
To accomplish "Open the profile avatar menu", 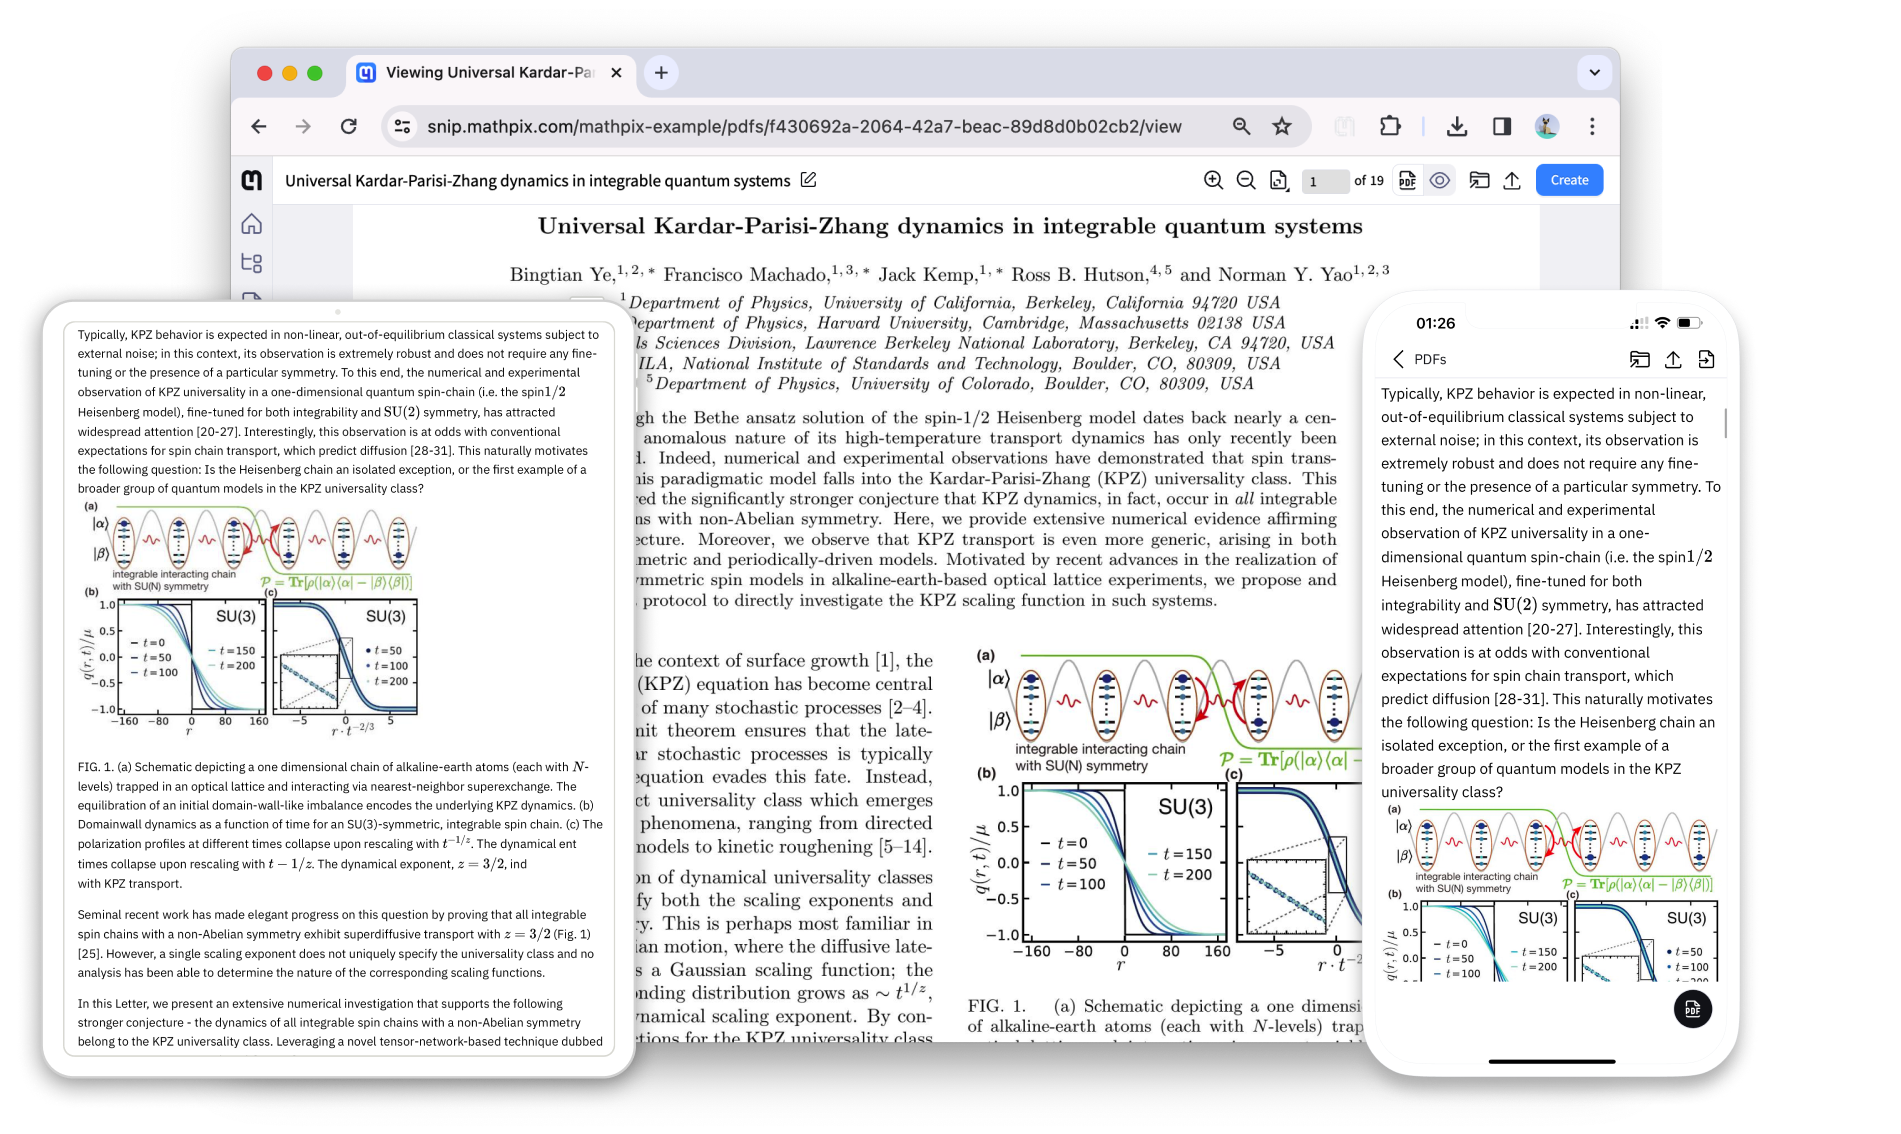I will pos(1547,126).
